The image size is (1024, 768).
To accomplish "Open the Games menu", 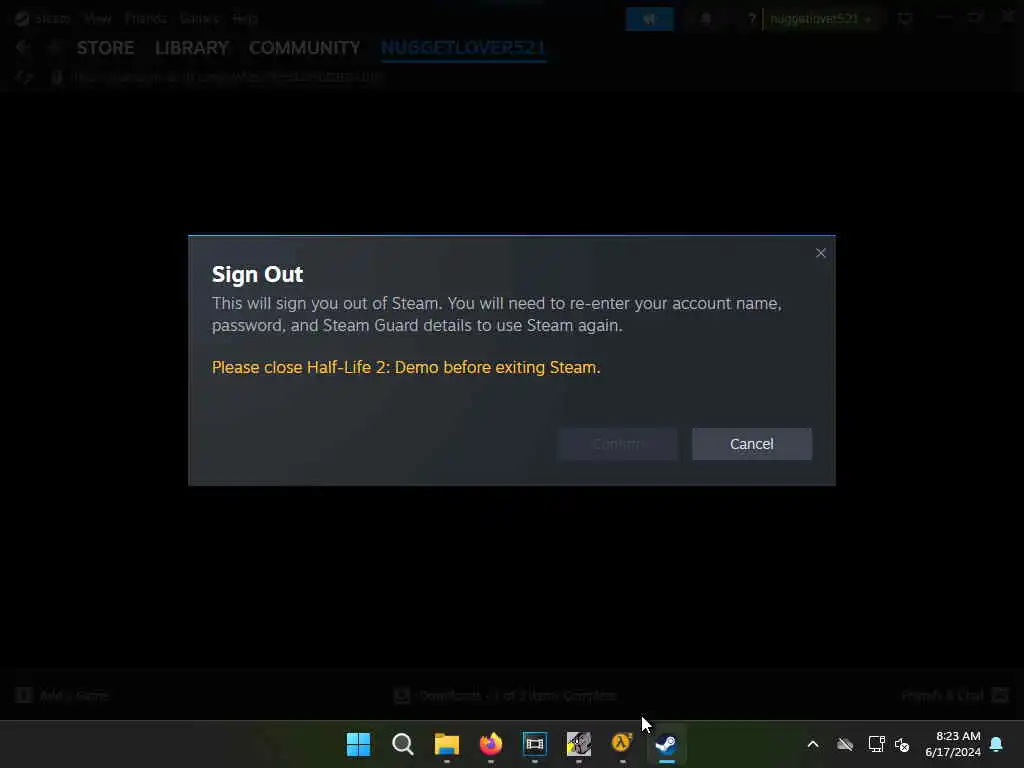I will click(x=199, y=18).
